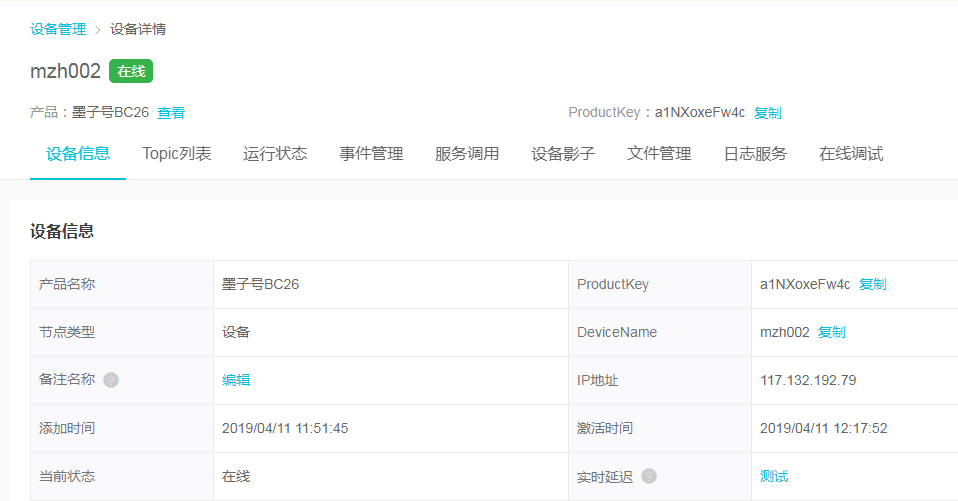Run the 测试 real-time latency test

point(774,476)
